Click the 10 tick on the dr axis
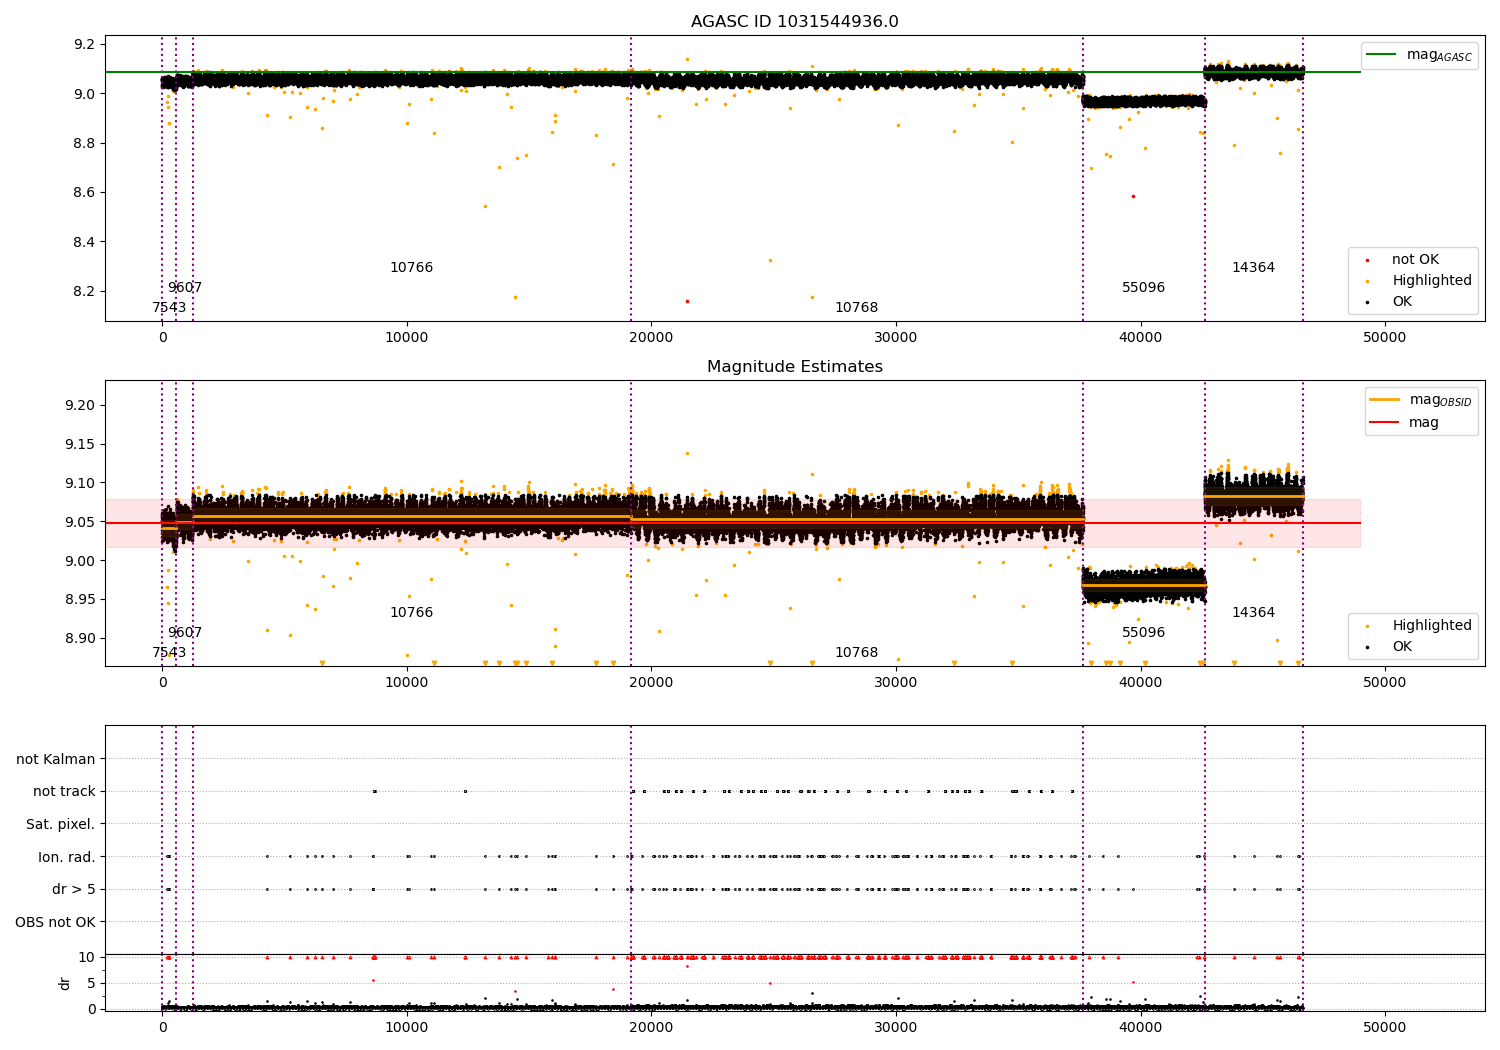The width and height of the screenshot is (1500, 1050). tap(87, 958)
